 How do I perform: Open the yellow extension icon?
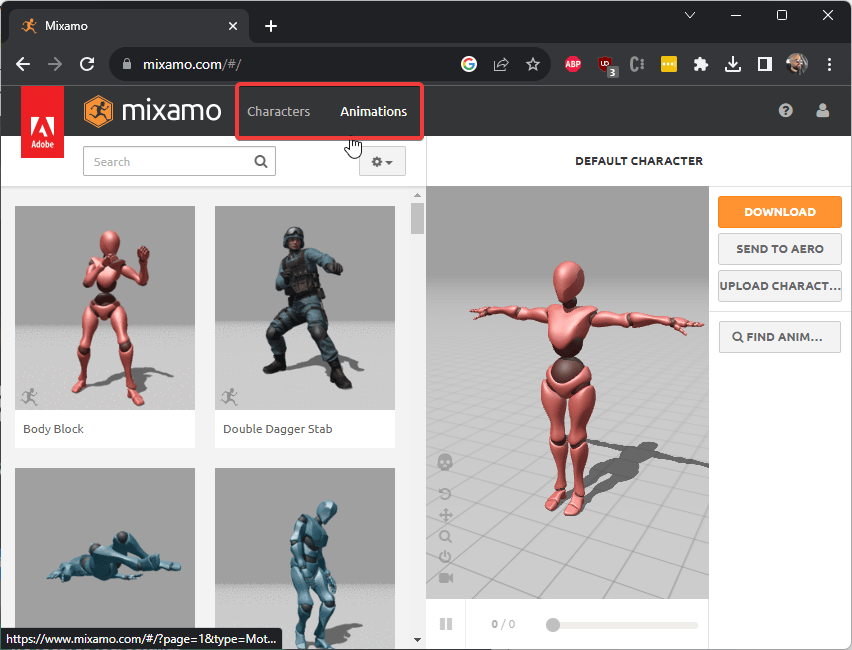tap(669, 64)
